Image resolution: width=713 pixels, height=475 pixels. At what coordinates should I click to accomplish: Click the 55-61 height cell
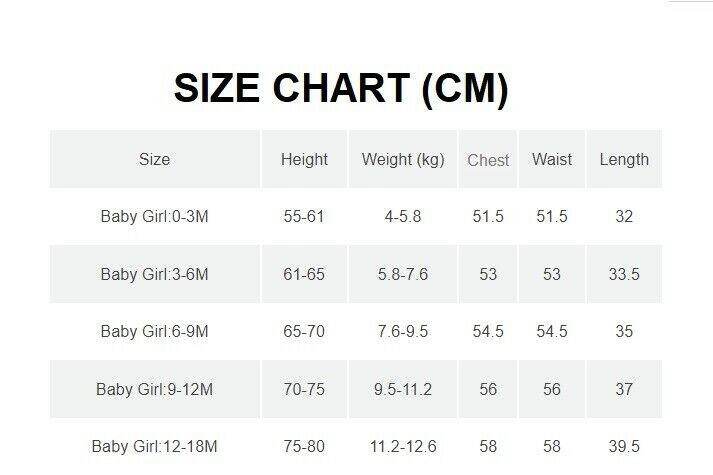(x=304, y=216)
